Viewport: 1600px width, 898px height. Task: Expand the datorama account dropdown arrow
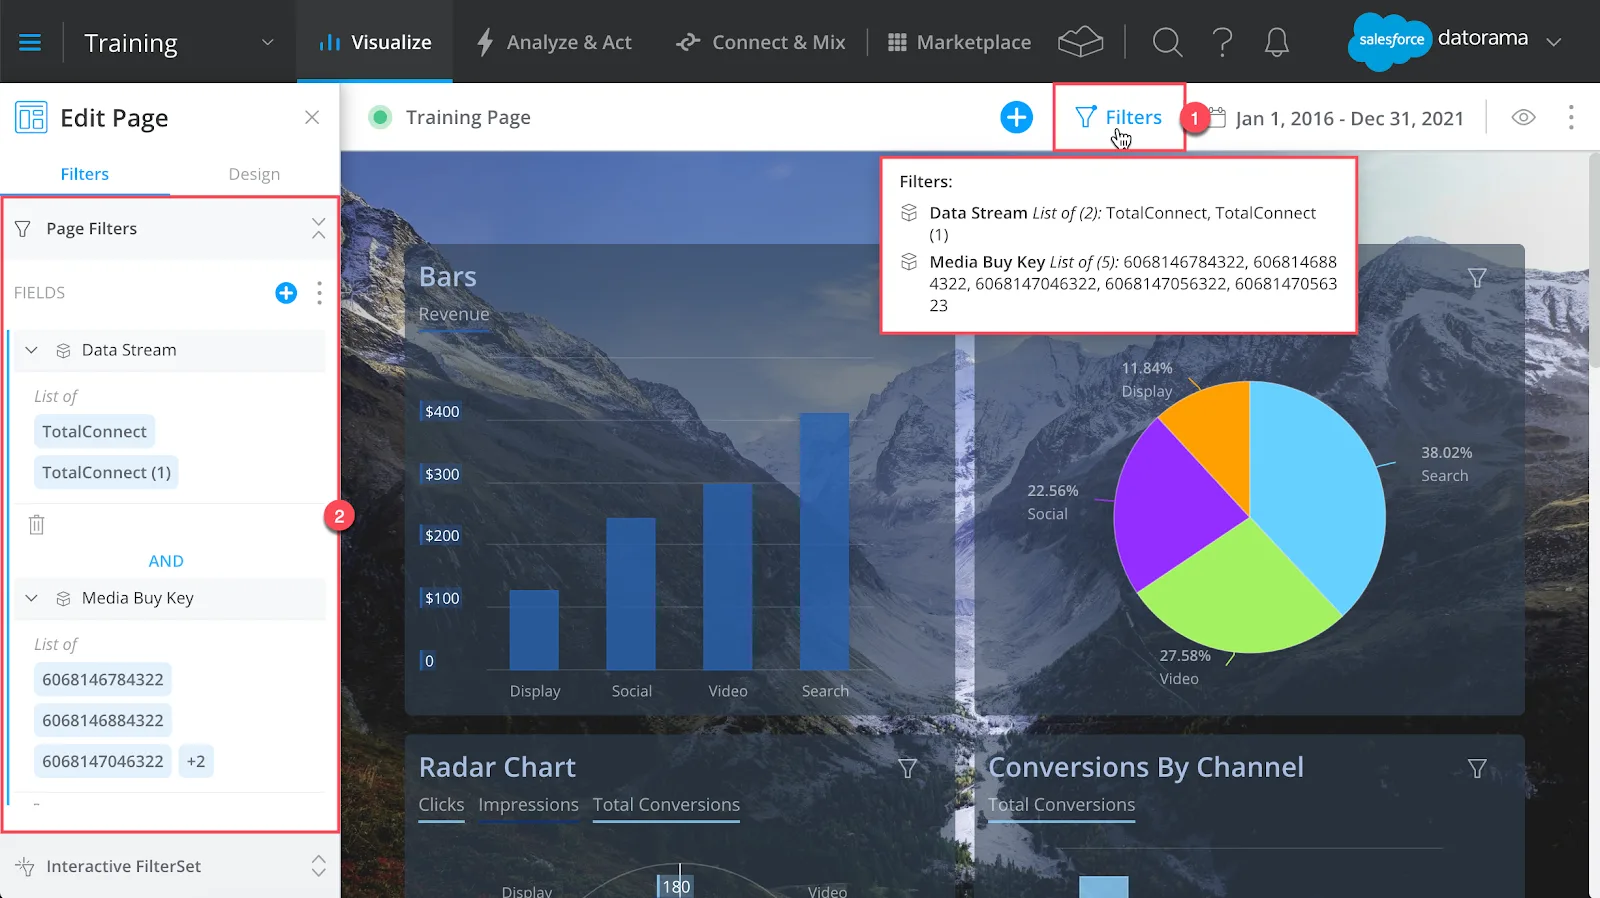point(1554,42)
